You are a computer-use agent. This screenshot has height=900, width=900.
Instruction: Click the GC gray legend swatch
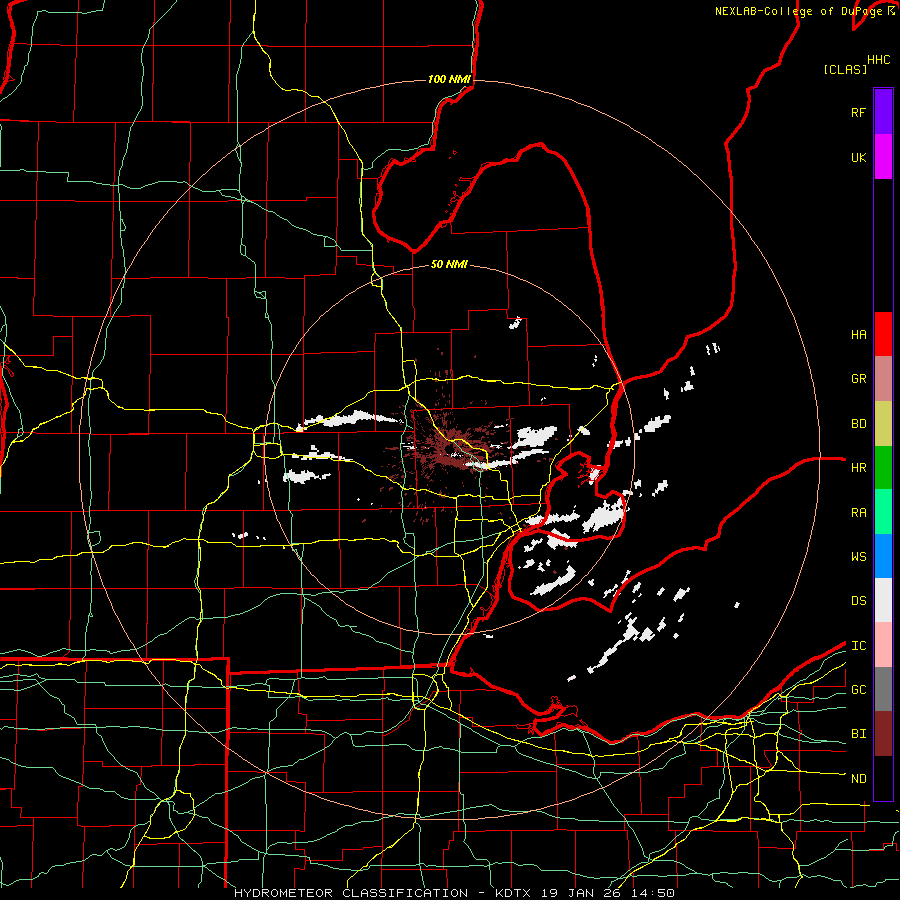point(883,689)
